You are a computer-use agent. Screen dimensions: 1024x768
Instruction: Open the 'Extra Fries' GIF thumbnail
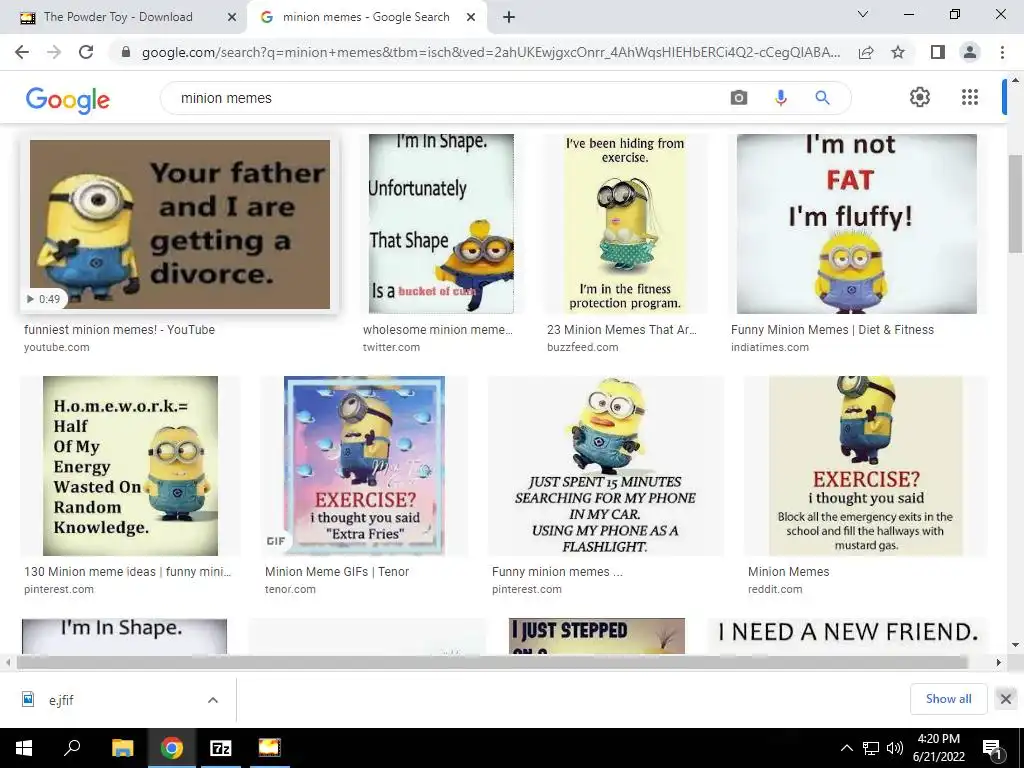coord(364,466)
